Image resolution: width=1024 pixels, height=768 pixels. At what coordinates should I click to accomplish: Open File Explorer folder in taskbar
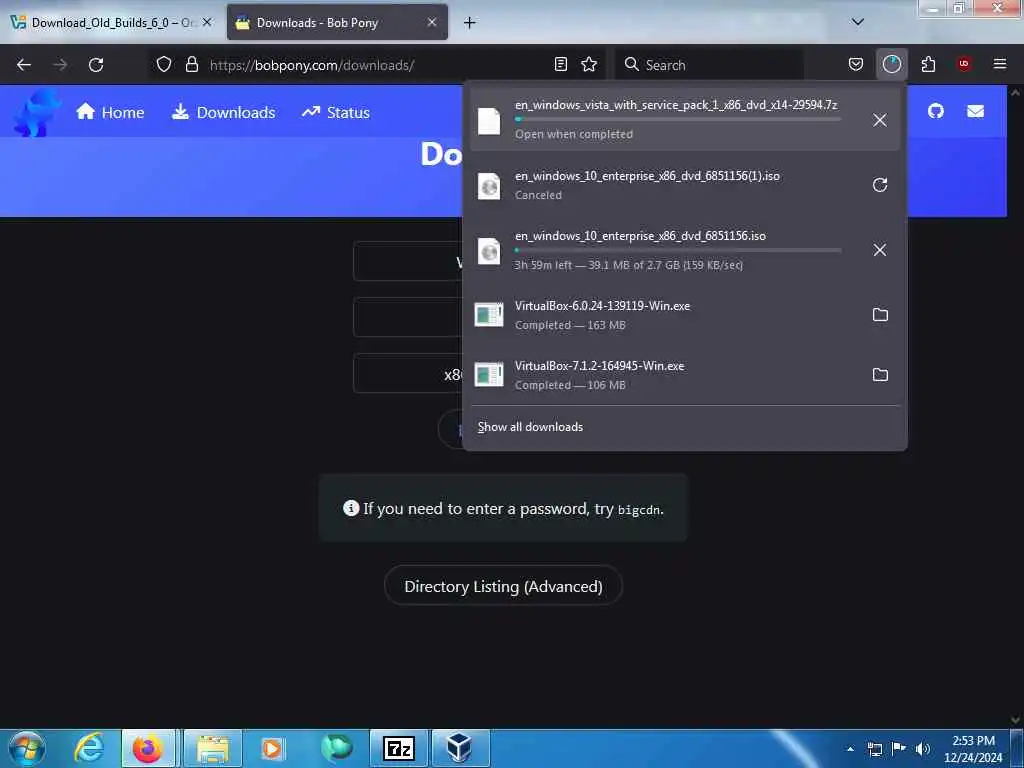(213, 748)
